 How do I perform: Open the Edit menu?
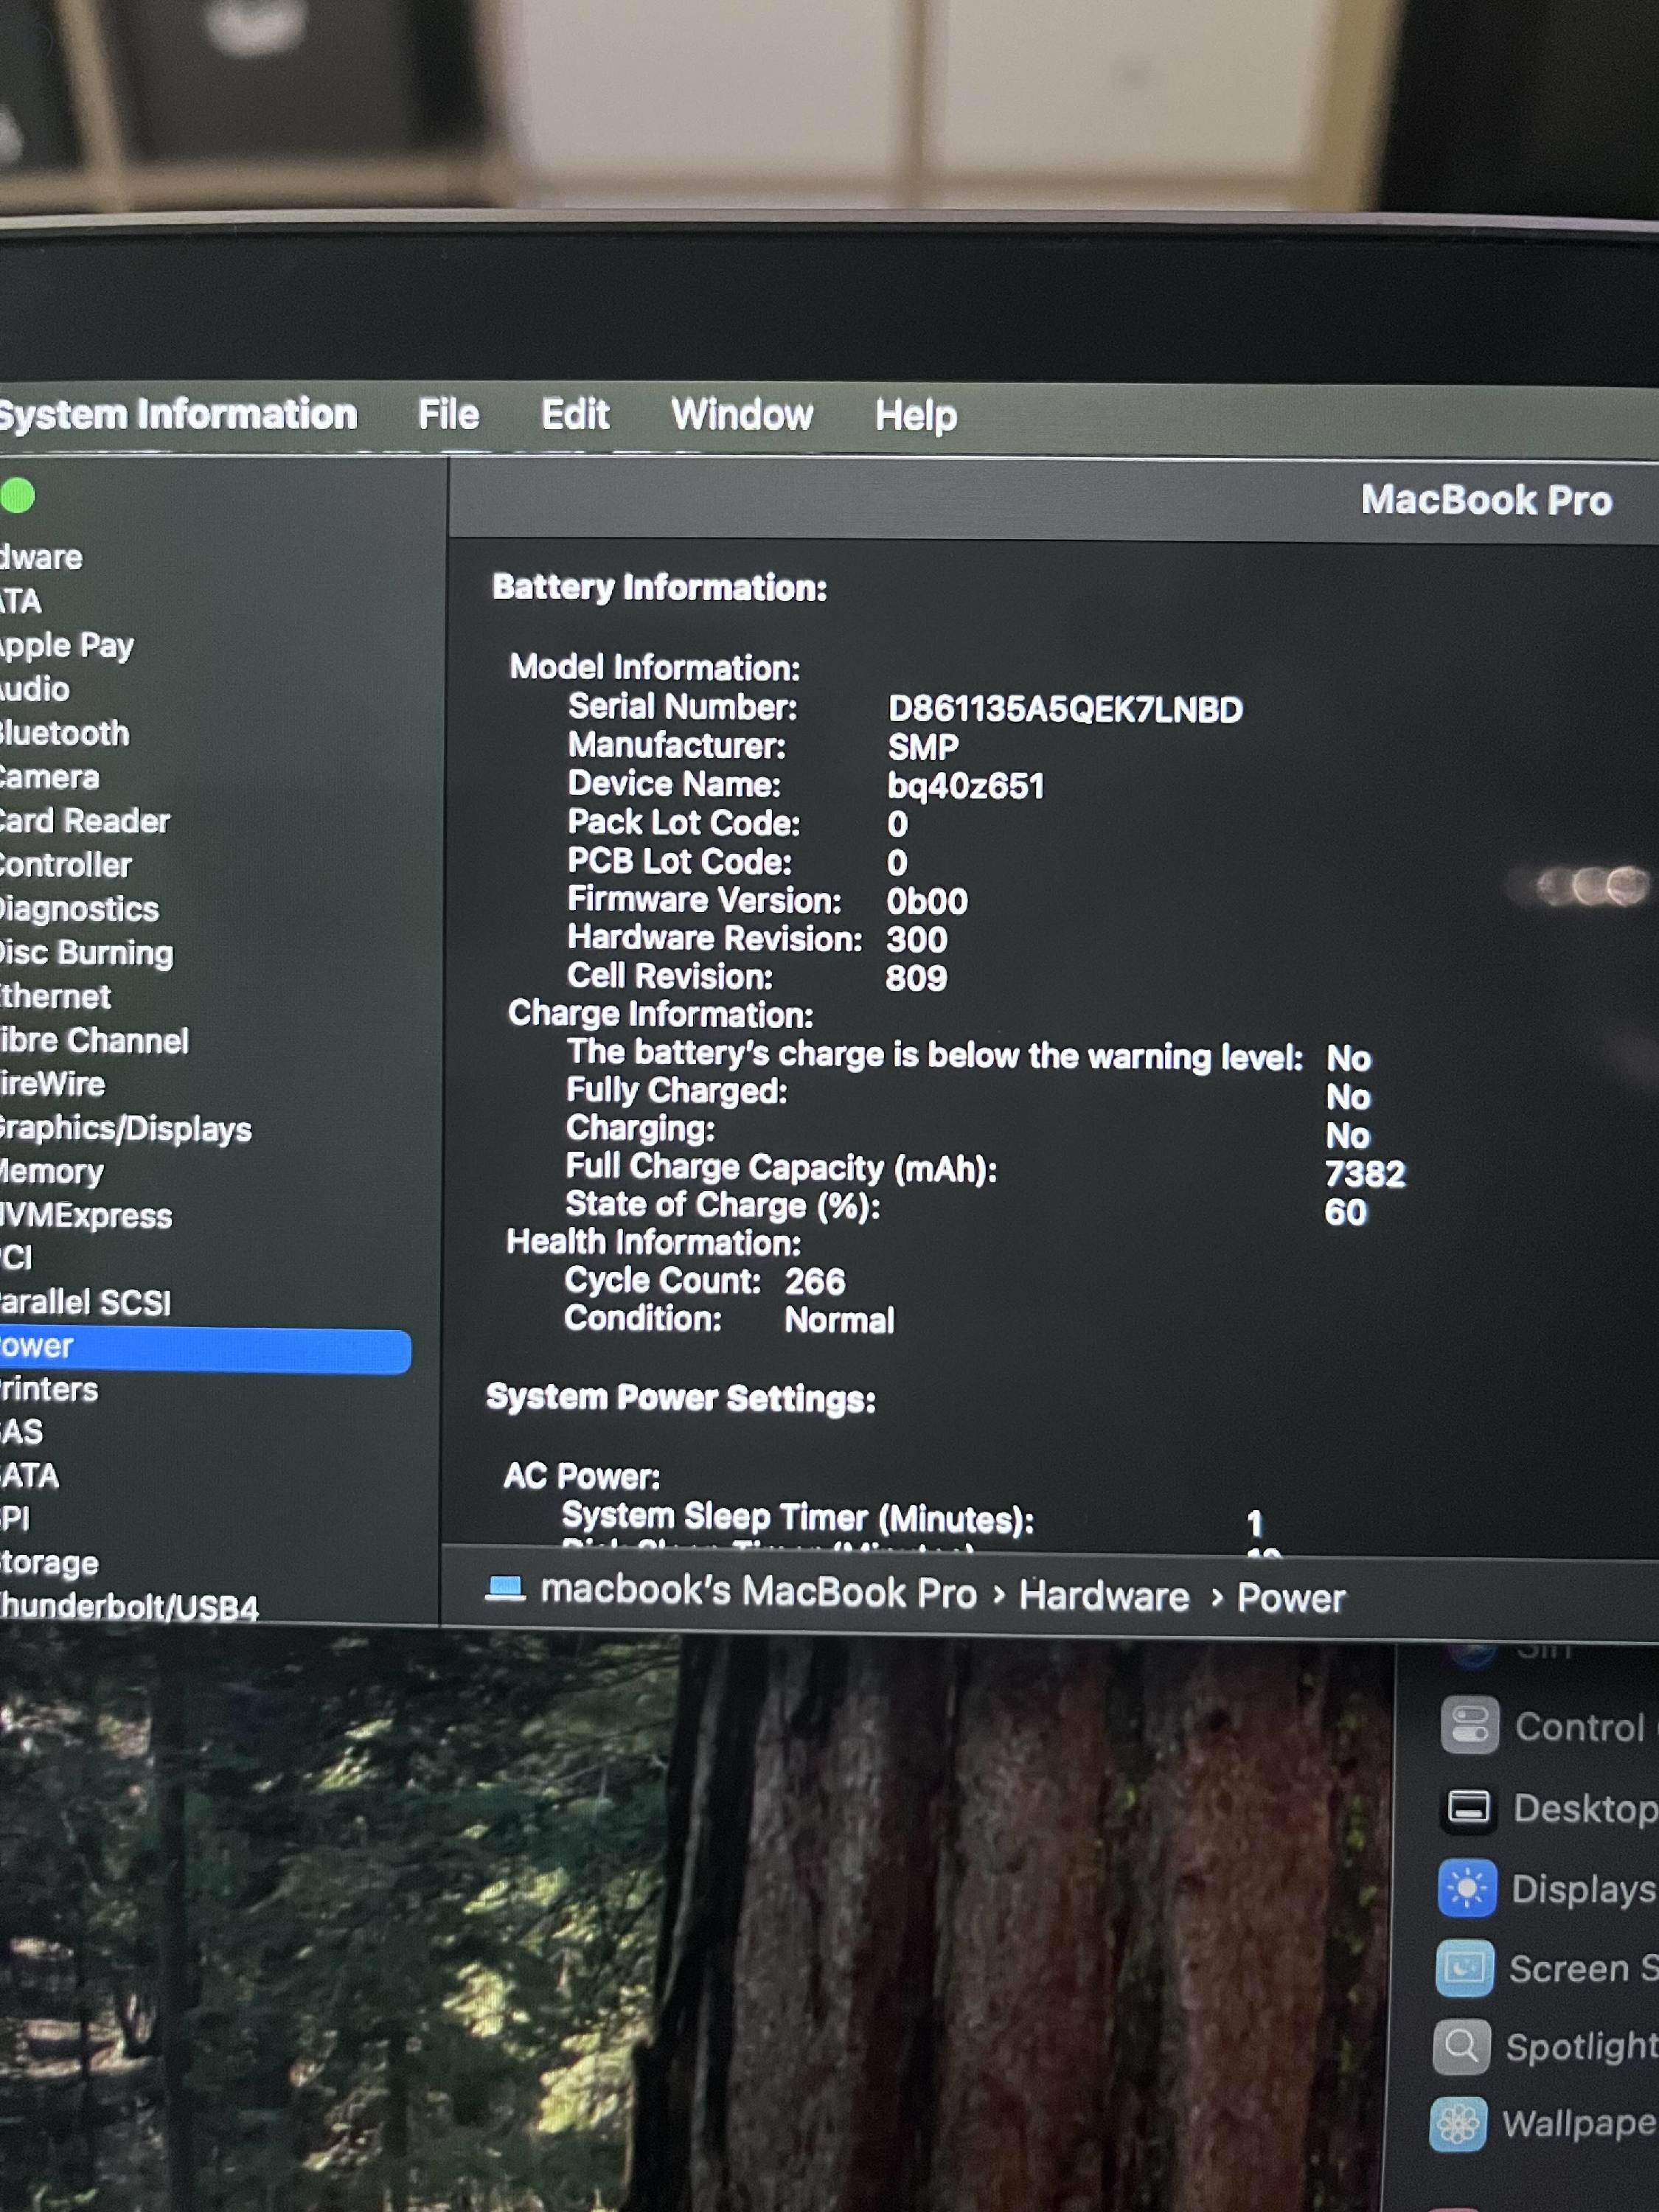[575, 414]
